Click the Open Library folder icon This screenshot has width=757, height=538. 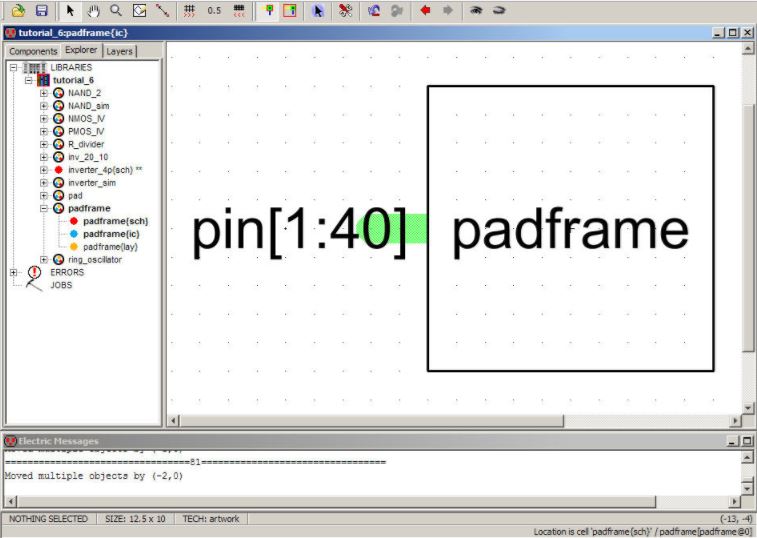coord(18,11)
